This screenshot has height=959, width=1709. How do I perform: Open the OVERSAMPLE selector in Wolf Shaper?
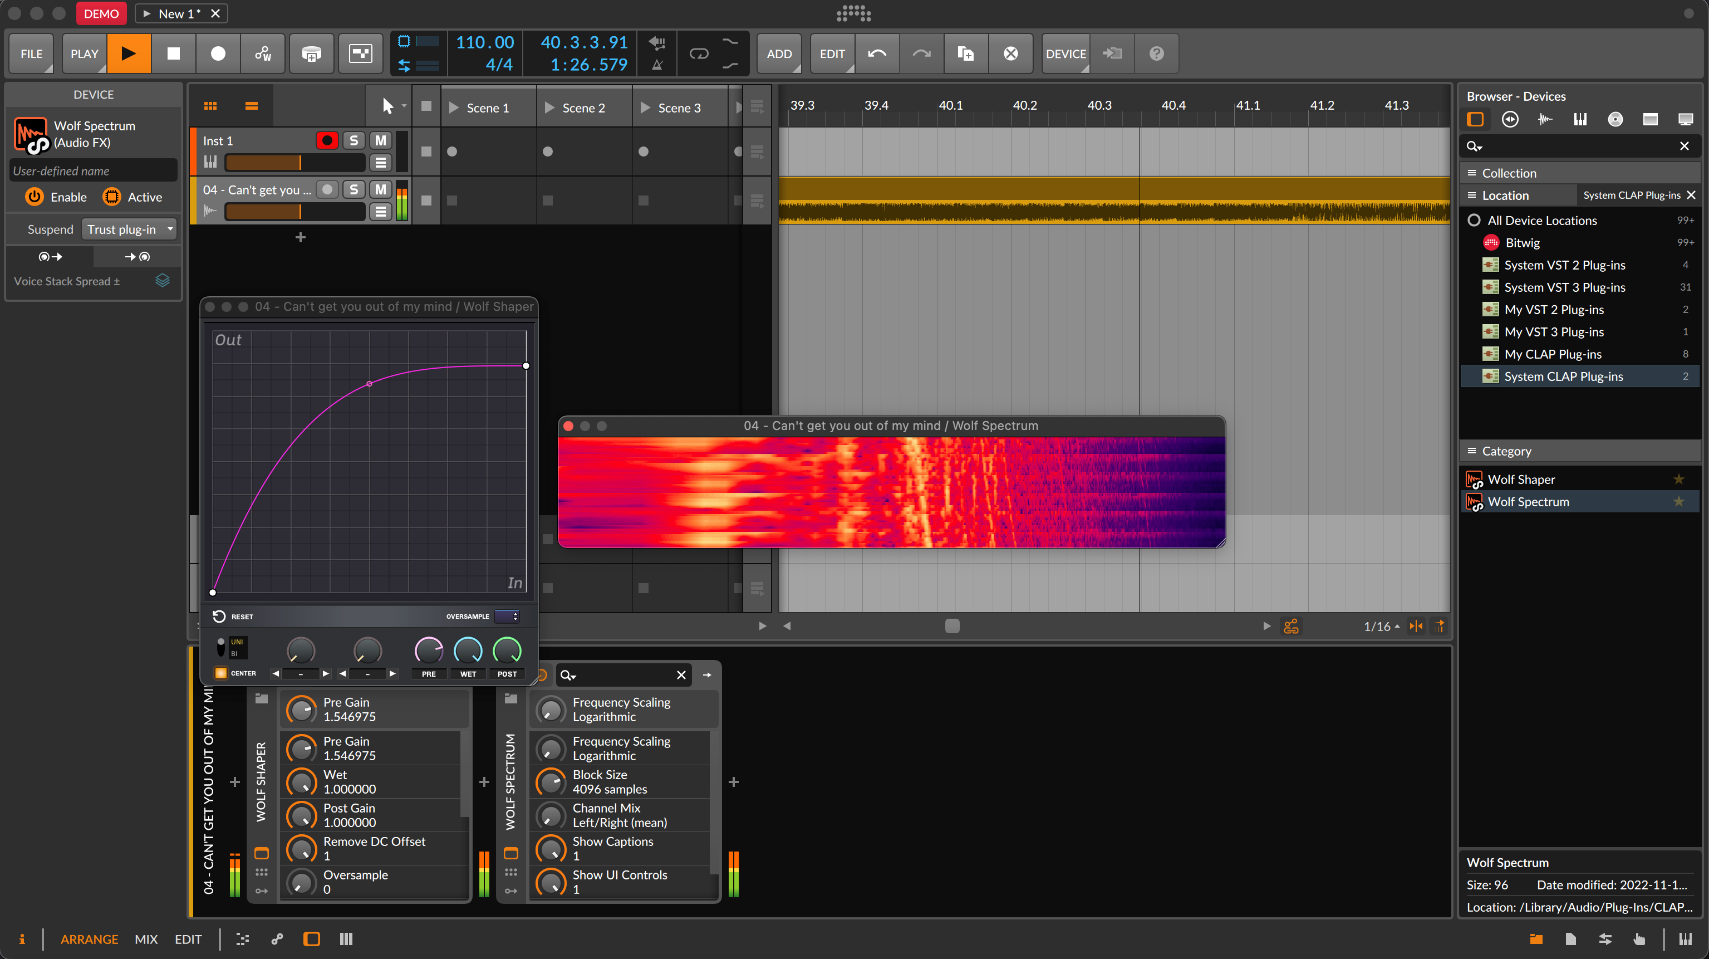point(507,617)
